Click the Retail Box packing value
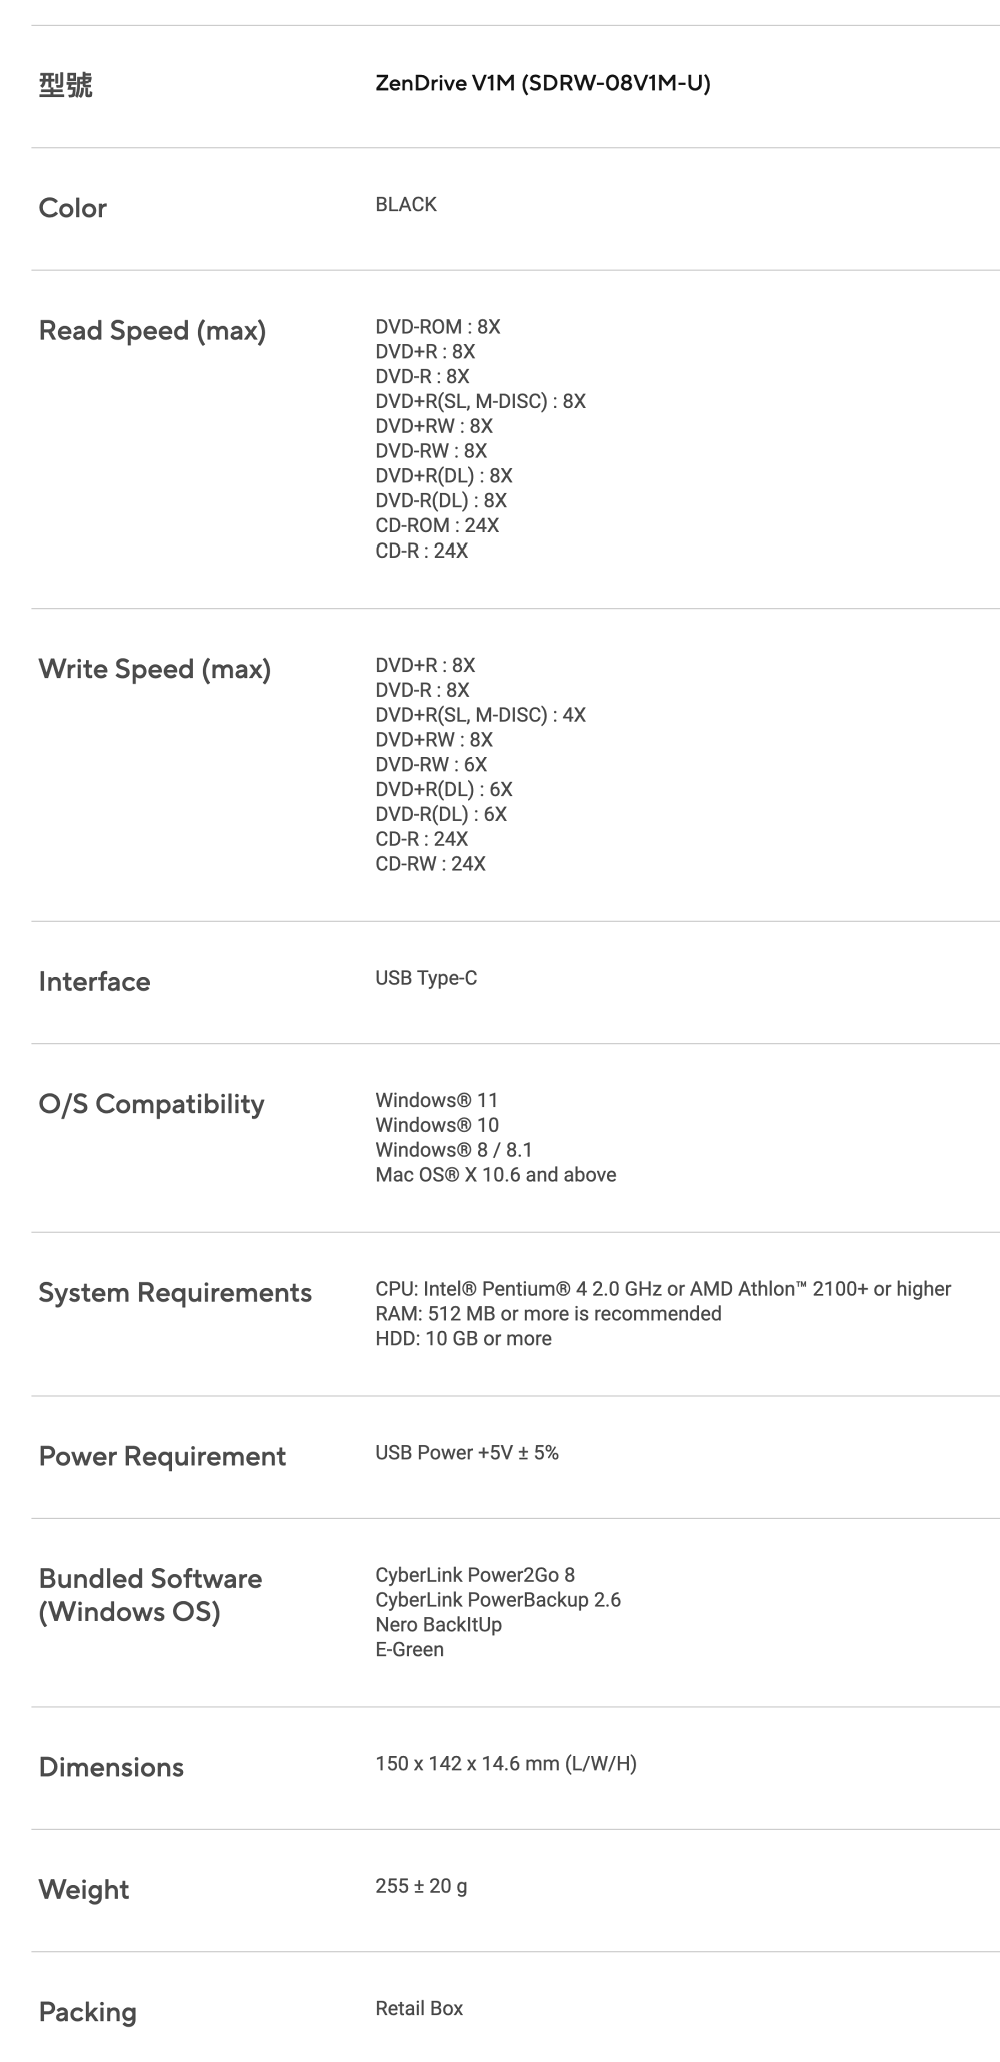1000x2062 pixels. tap(418, 2008)
